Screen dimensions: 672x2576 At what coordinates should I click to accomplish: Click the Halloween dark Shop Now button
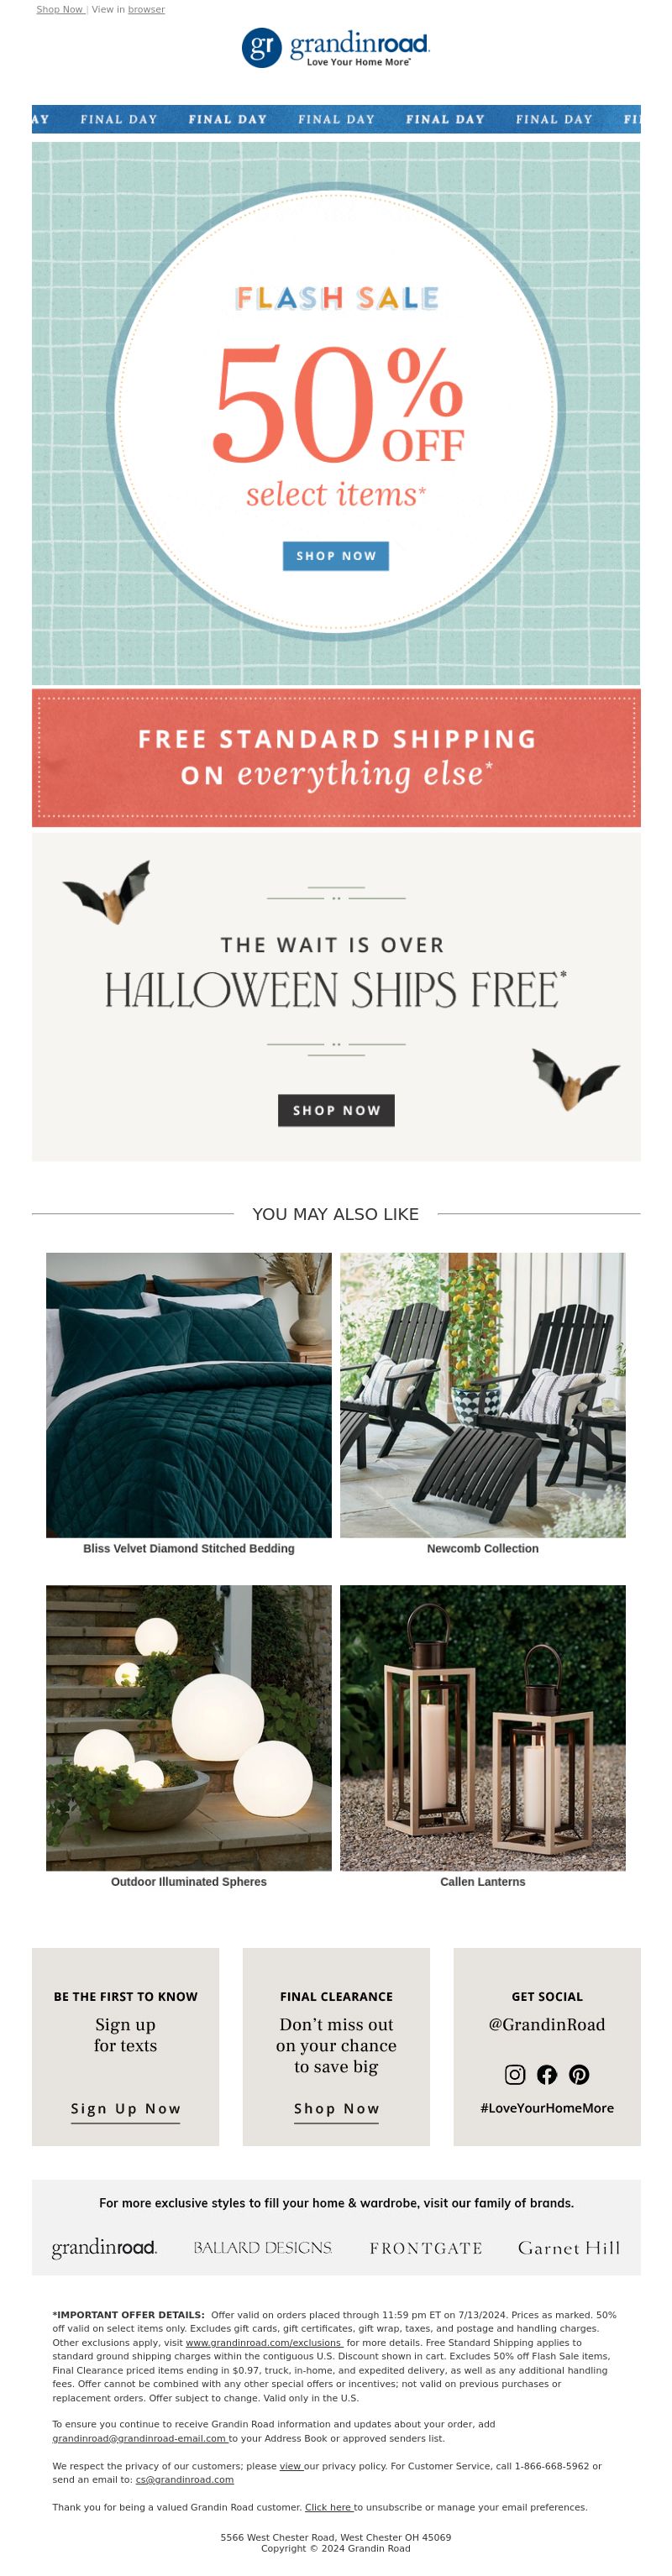pyautogui.click(x=336, y=1110)
